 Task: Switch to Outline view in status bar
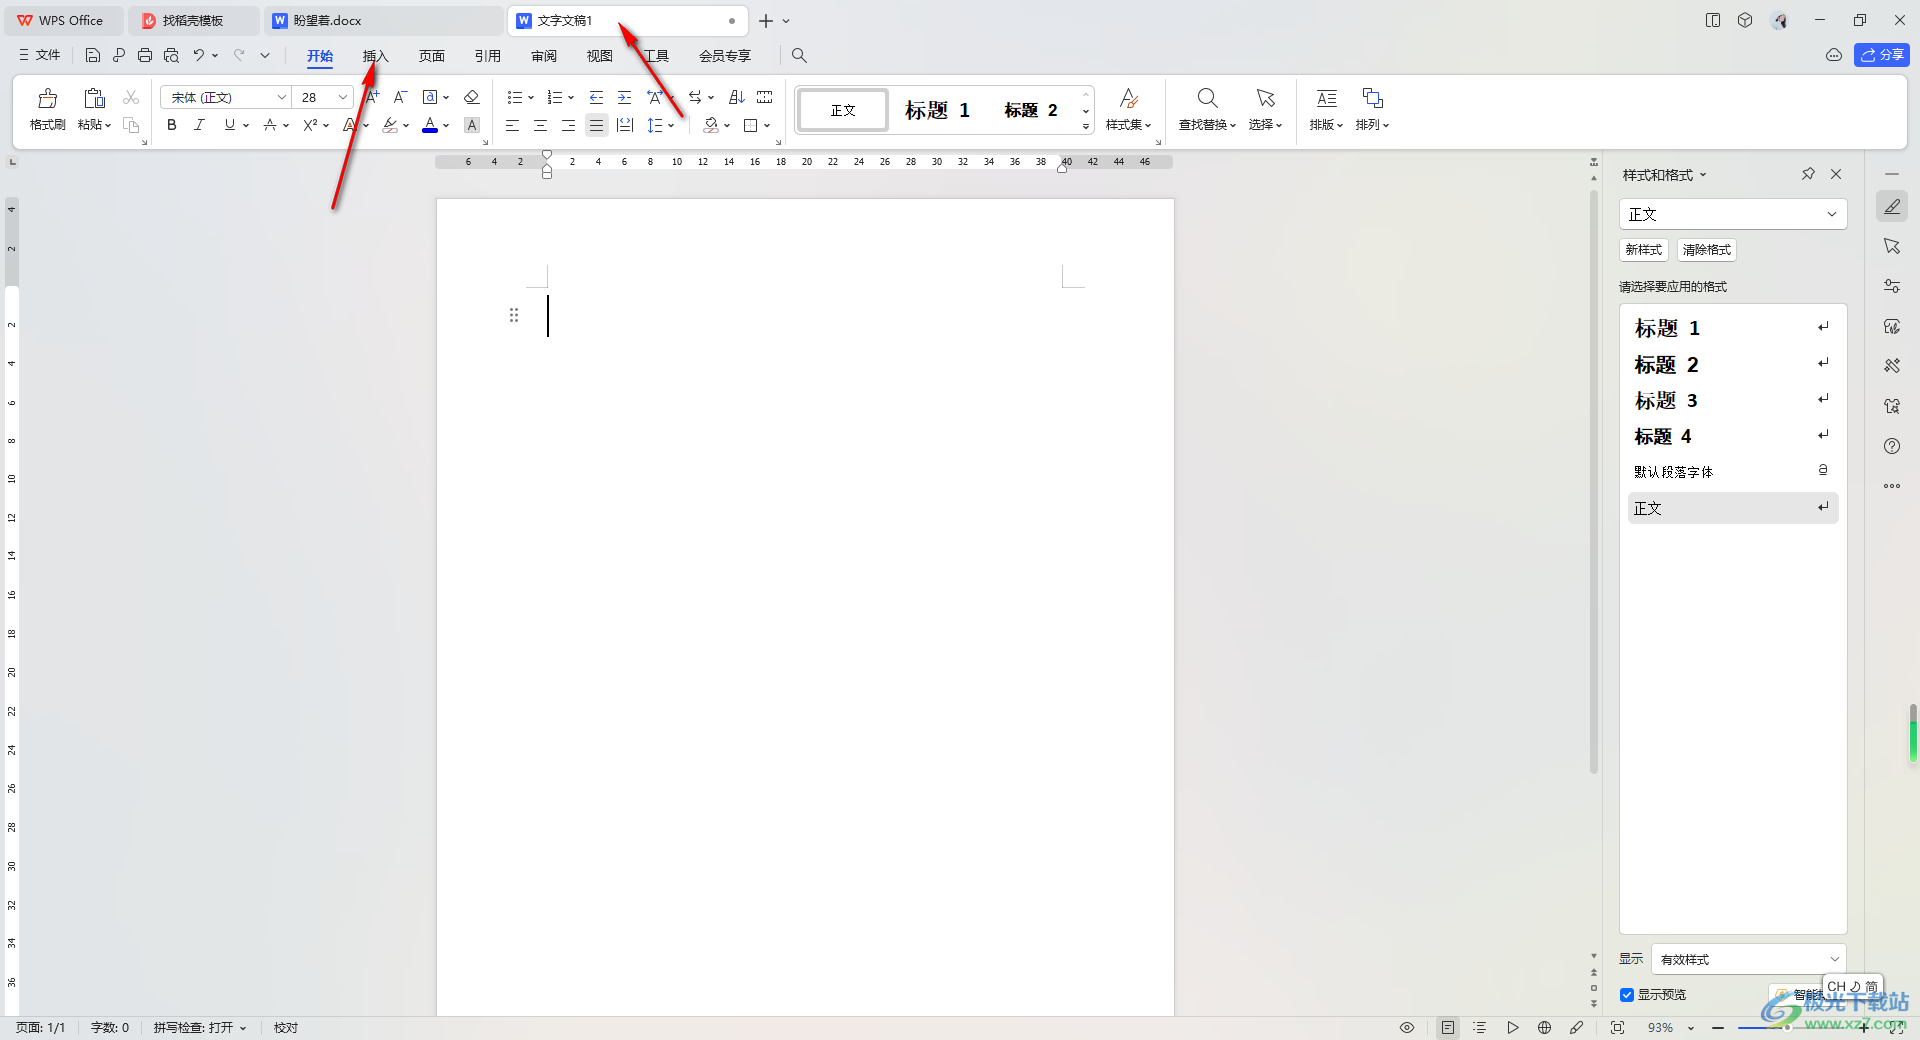pos(1480,1027)
